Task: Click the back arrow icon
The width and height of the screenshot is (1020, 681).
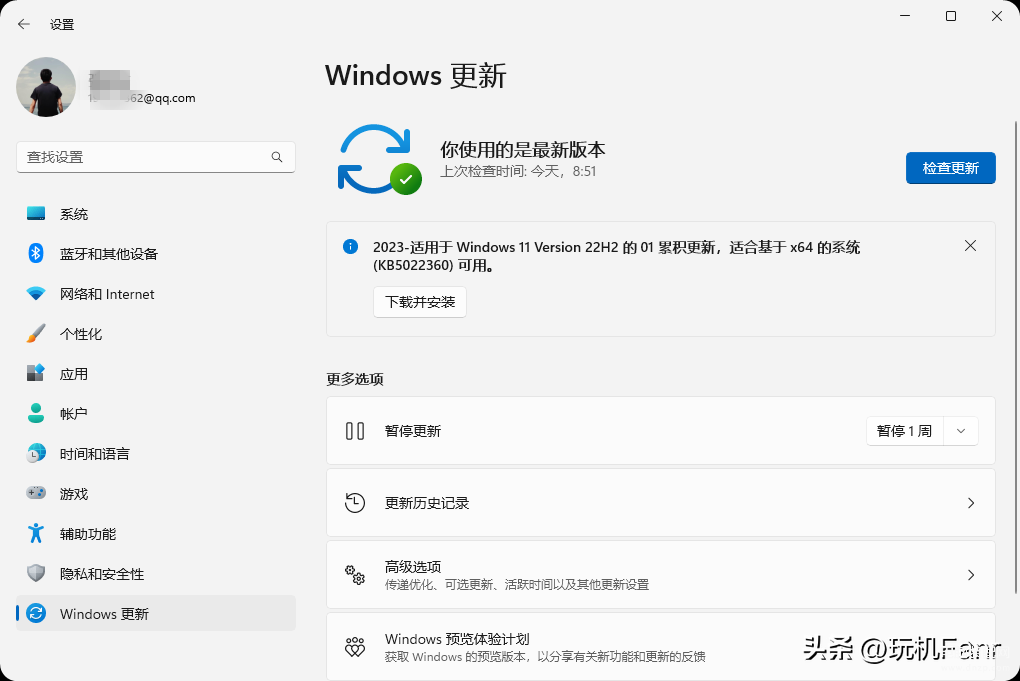Action: (x=24, y=25)
